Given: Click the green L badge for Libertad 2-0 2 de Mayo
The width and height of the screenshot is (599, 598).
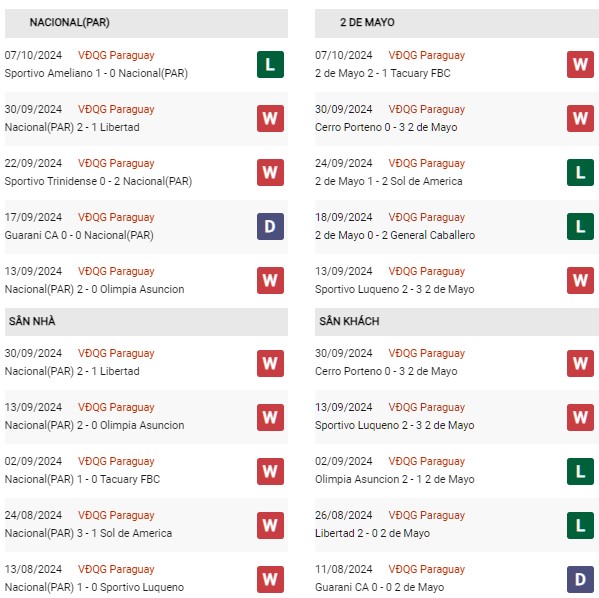Looking at the screenshot, I should point(580,525).
